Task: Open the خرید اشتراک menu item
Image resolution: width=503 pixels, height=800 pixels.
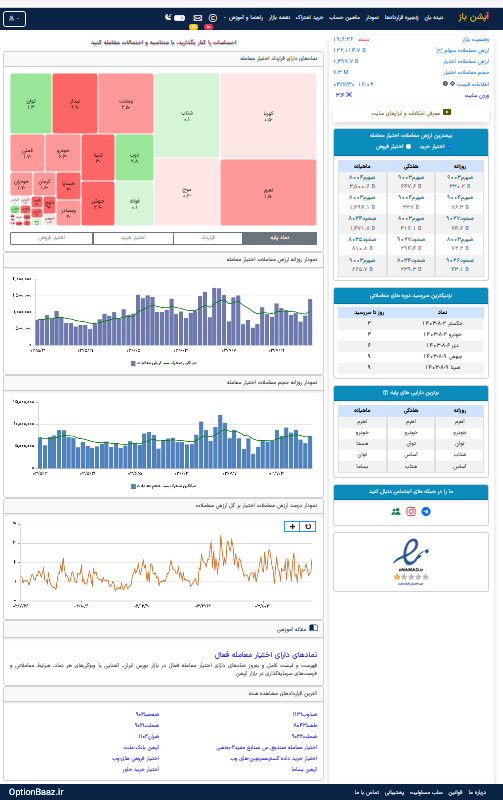Action: click(309, 18)
